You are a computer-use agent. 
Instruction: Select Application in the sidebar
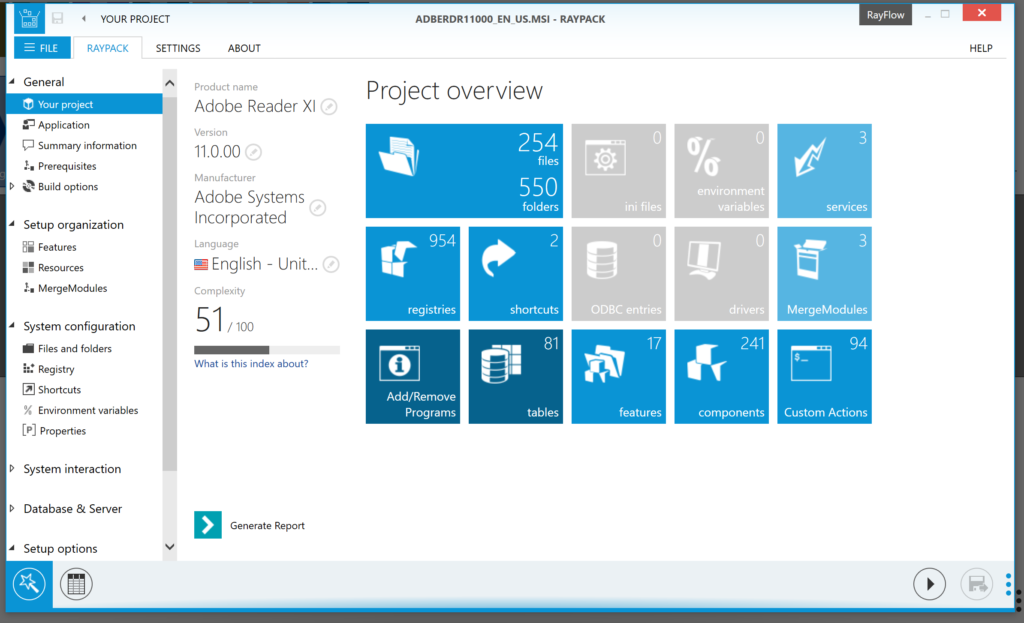(63, 125)
